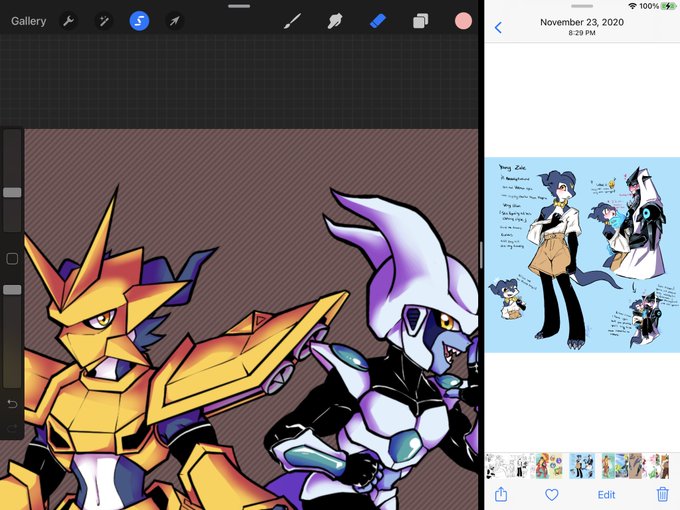Tap the 8:29 PM time label
The width and height of the screenshot is (680, 510).
582,33
